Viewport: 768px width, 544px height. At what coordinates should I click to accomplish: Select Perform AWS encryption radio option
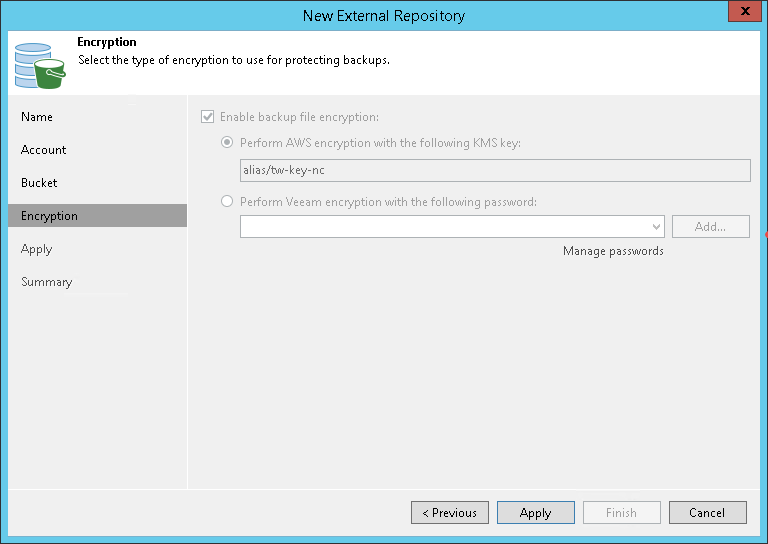[228, 143]
